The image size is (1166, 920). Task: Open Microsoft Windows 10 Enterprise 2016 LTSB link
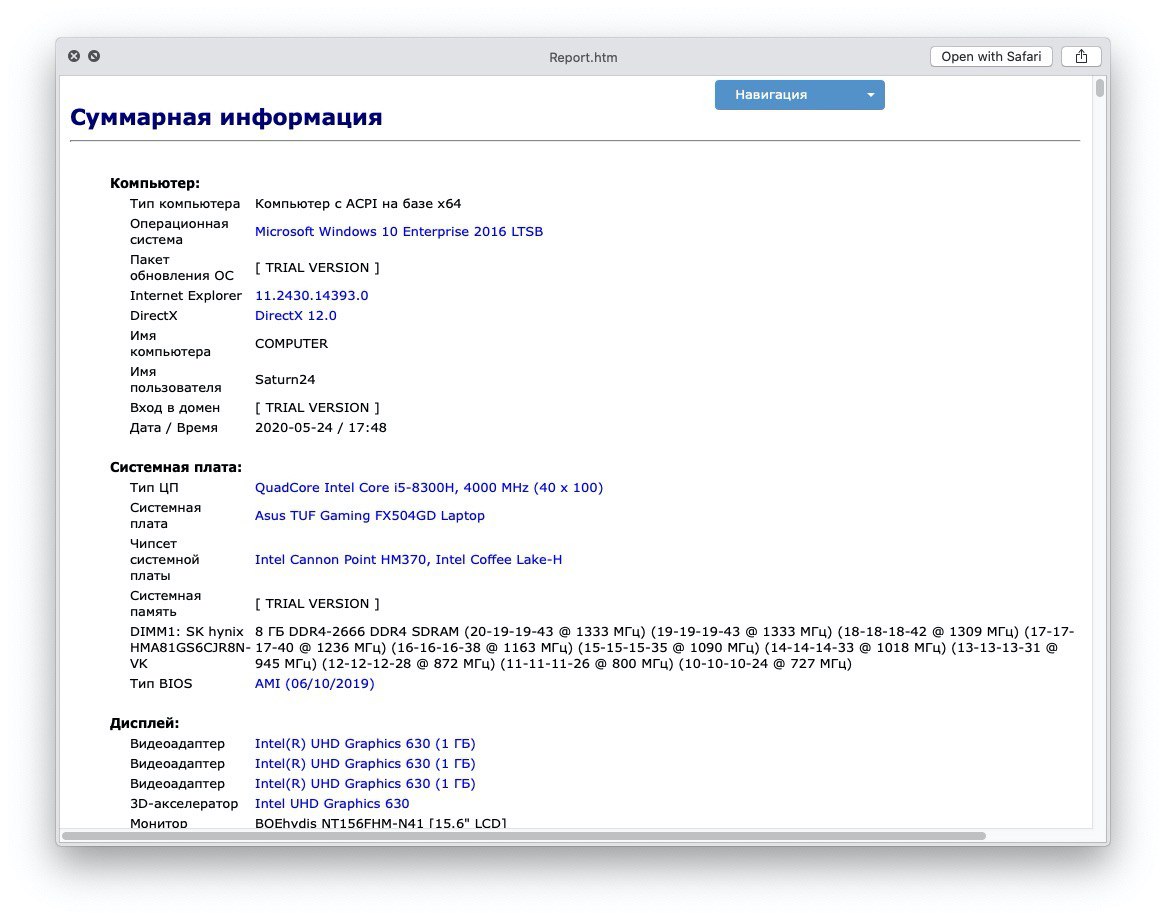[399, 231]
